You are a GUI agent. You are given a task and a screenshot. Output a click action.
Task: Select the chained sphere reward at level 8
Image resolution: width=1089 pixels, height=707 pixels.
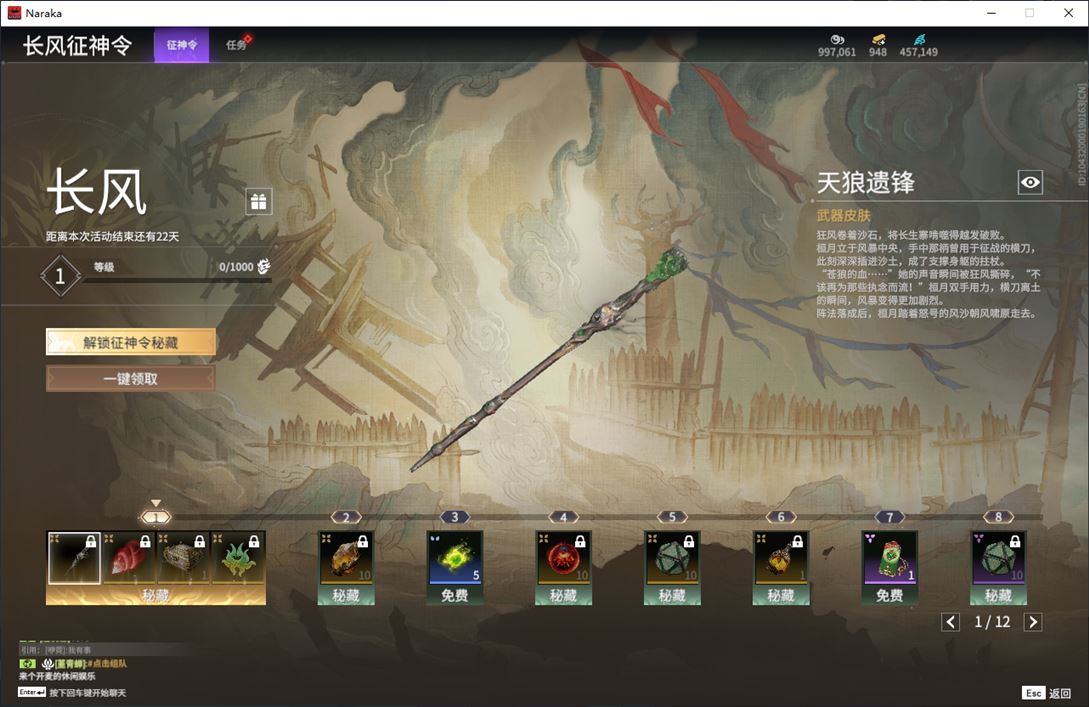998,558
